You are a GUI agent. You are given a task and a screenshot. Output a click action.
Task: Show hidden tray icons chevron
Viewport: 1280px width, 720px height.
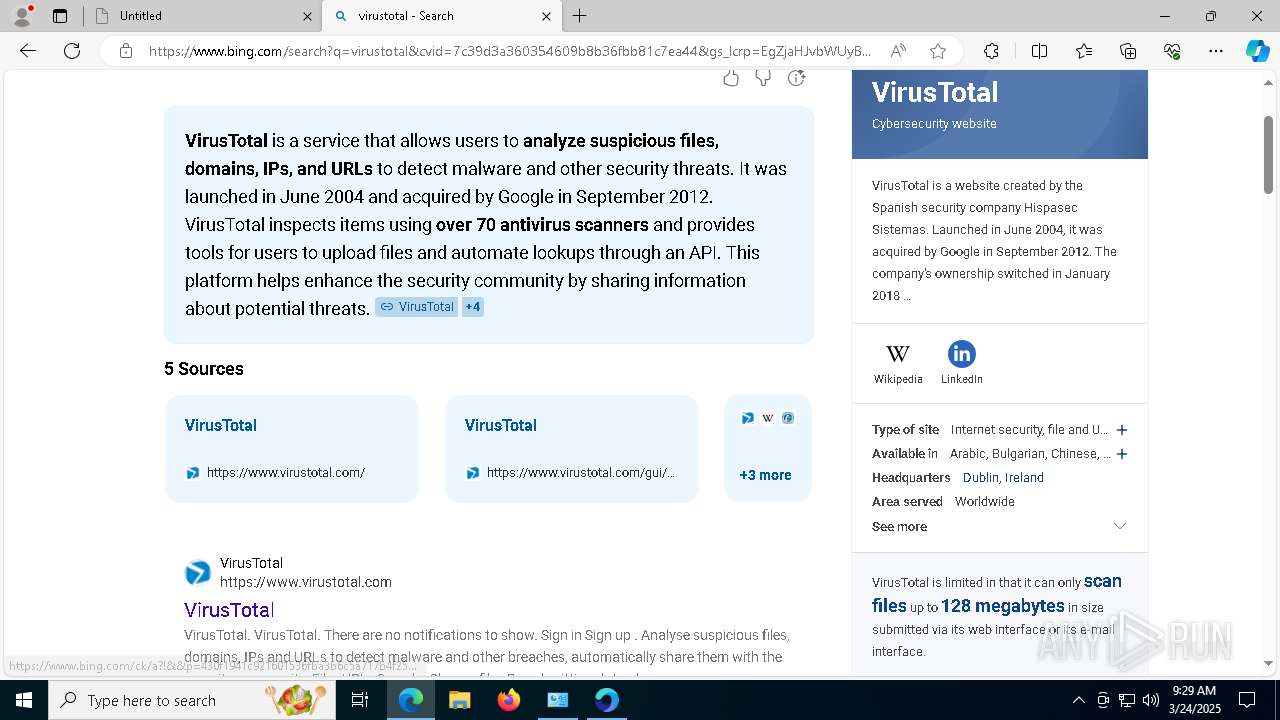click(x=1078, y=700)
